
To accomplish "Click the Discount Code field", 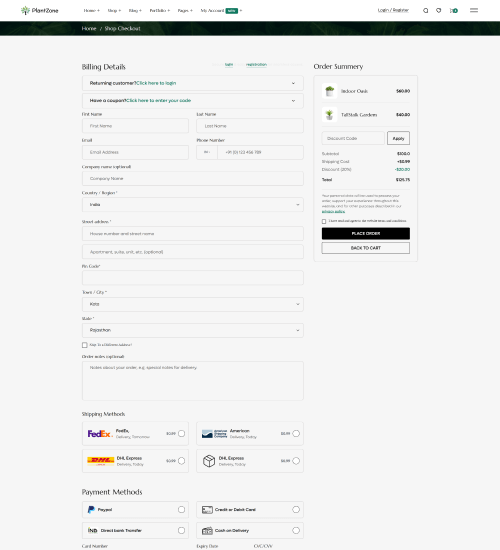I will (353, 138).
